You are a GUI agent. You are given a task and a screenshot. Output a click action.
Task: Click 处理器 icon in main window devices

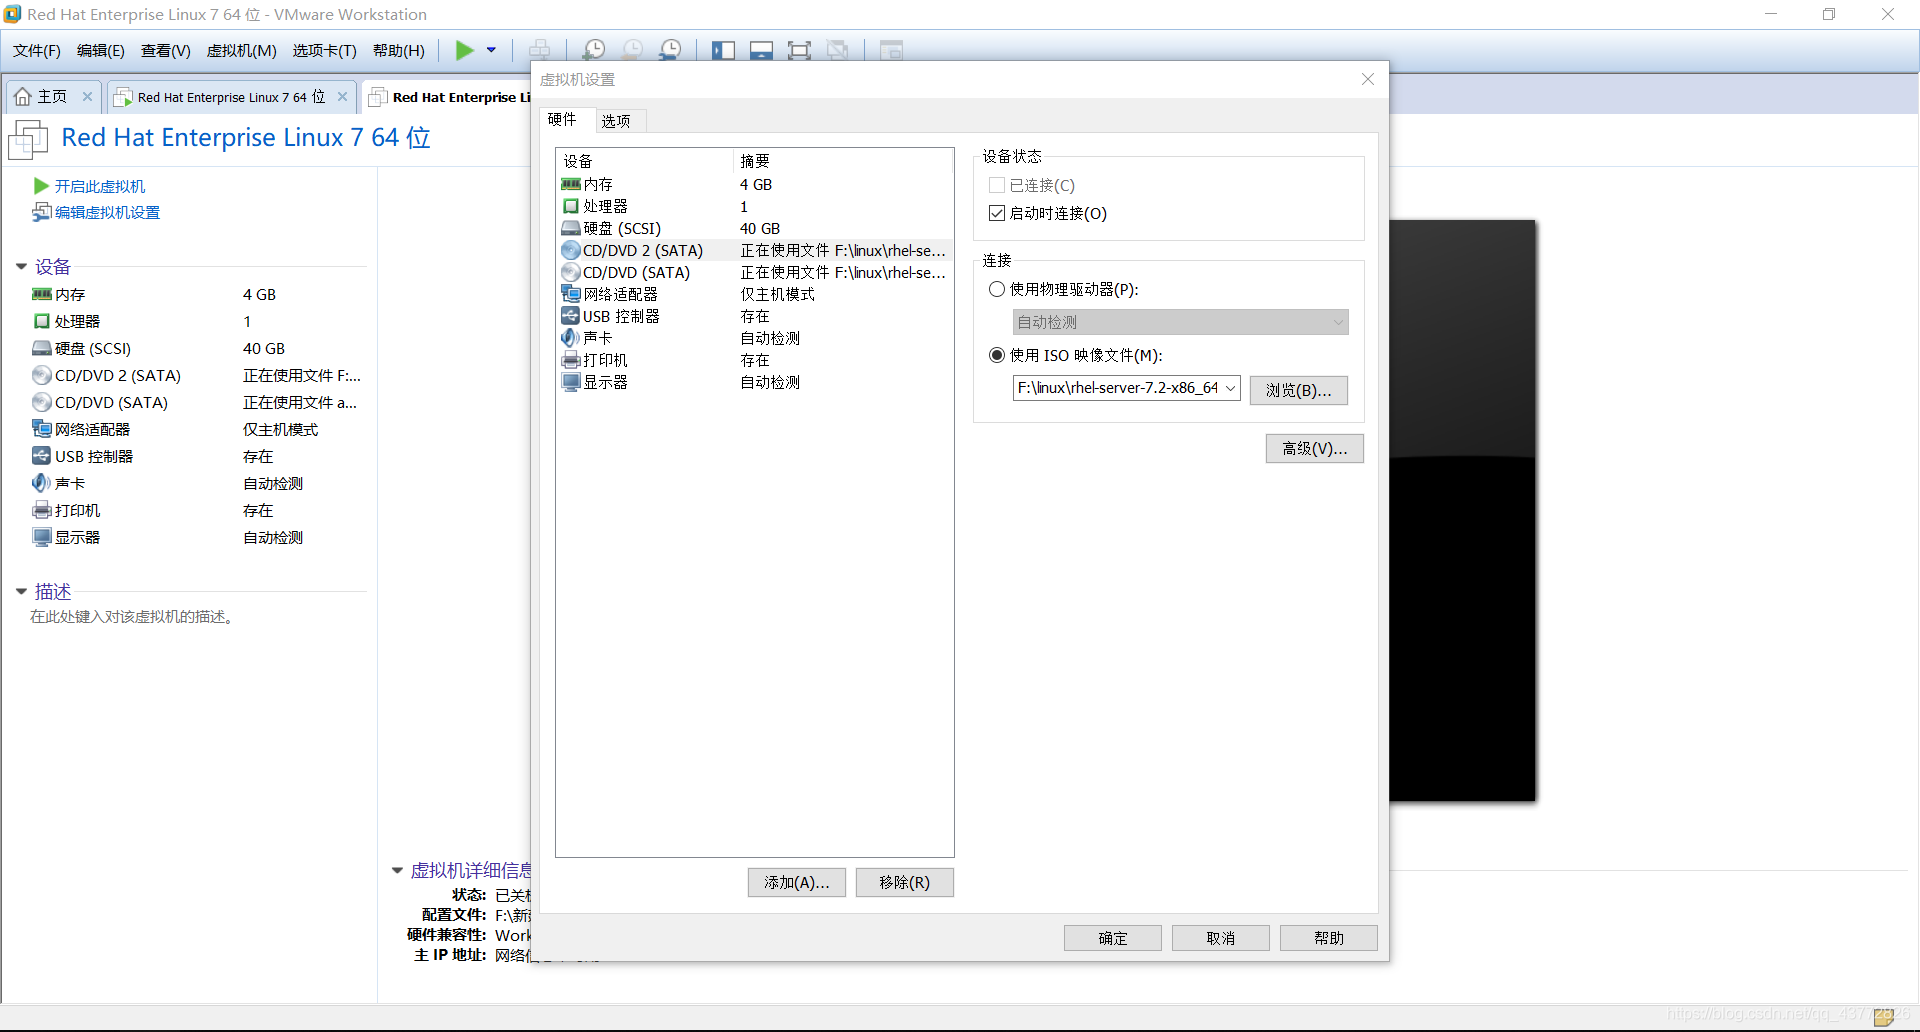41,321
